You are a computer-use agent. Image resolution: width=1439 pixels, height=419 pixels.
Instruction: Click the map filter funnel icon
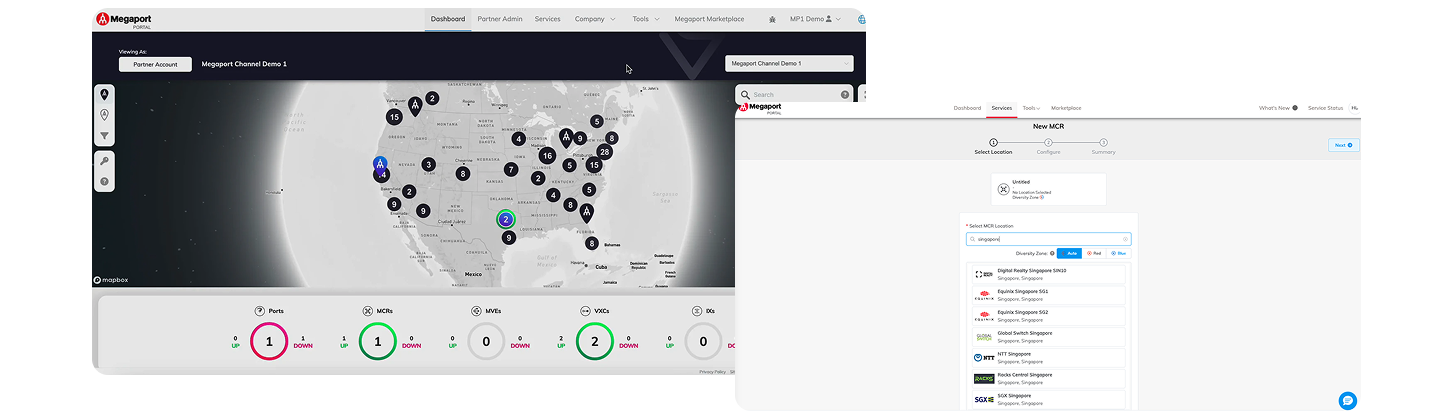(x=104, y=137)
